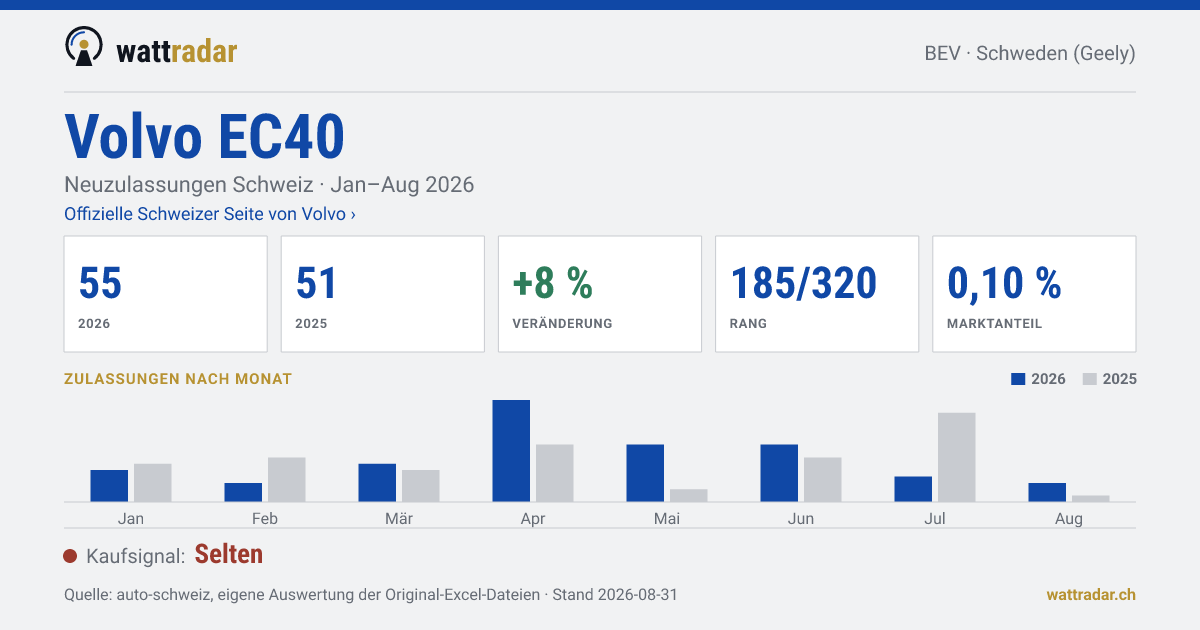1200x630 pixels.
Task: Click the Marktanteil card showing 0,10 %
Action: tap(1034, 294)
